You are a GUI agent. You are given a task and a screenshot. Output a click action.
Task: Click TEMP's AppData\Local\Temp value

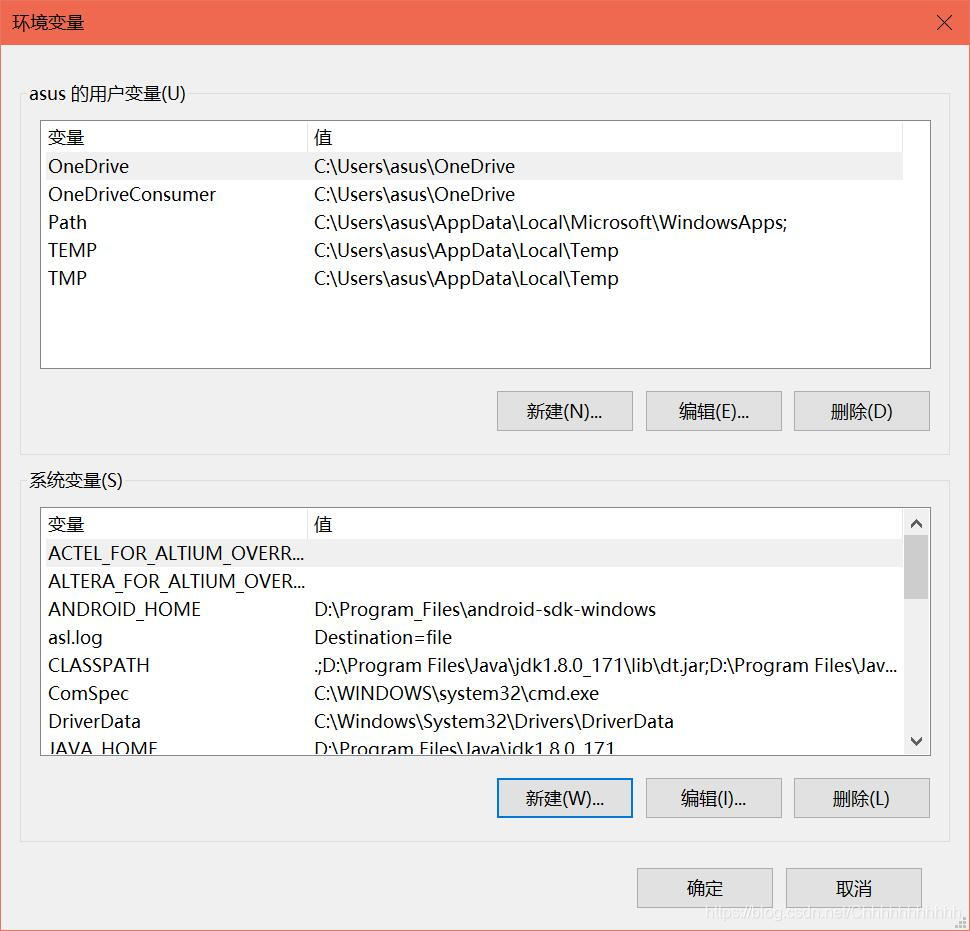click(x=466, y=250)
